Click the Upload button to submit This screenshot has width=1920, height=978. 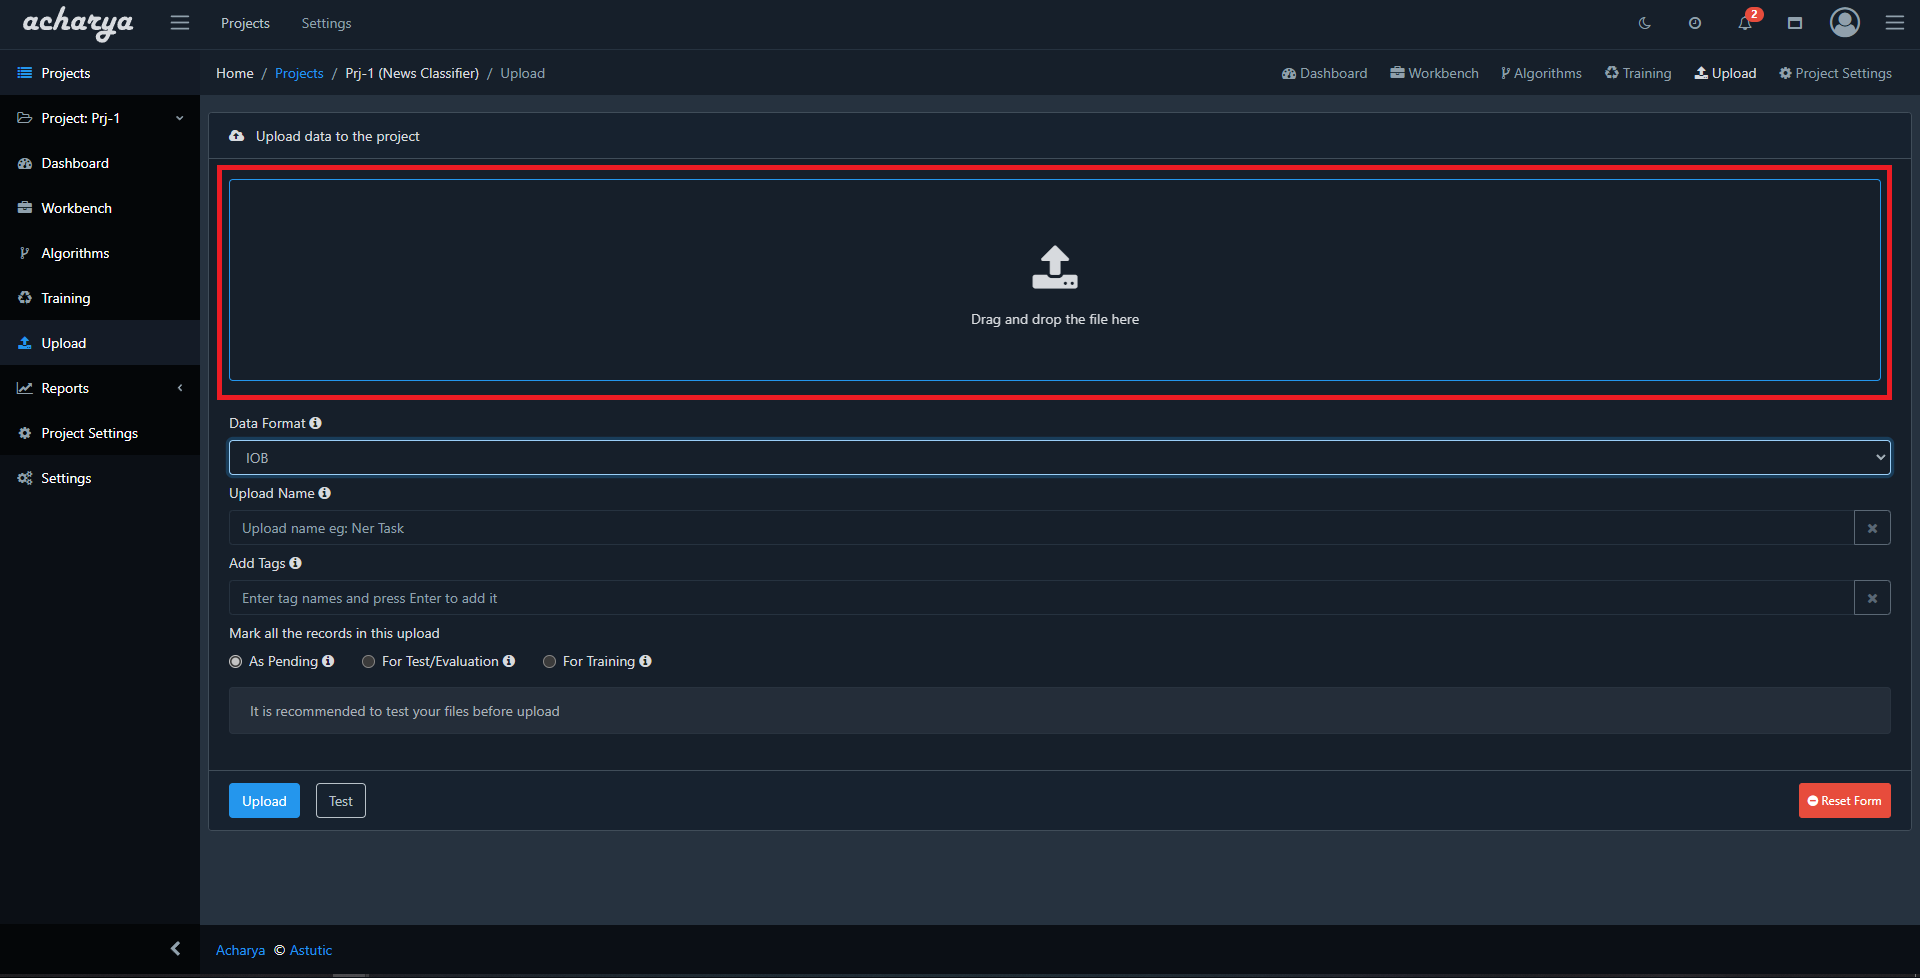[x=263, y=800]
